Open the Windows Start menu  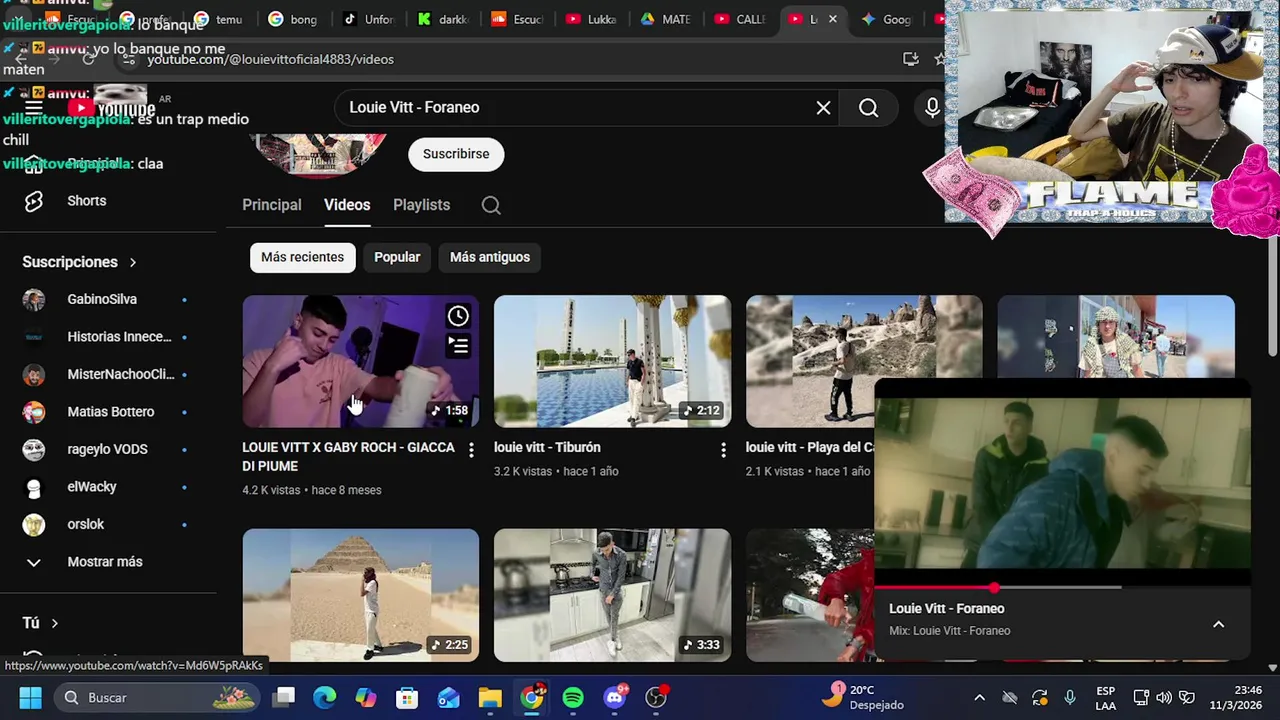30,697
